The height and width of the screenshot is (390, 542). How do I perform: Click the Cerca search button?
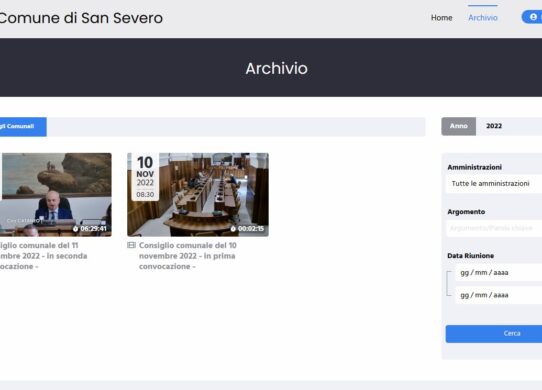(494, 334)
